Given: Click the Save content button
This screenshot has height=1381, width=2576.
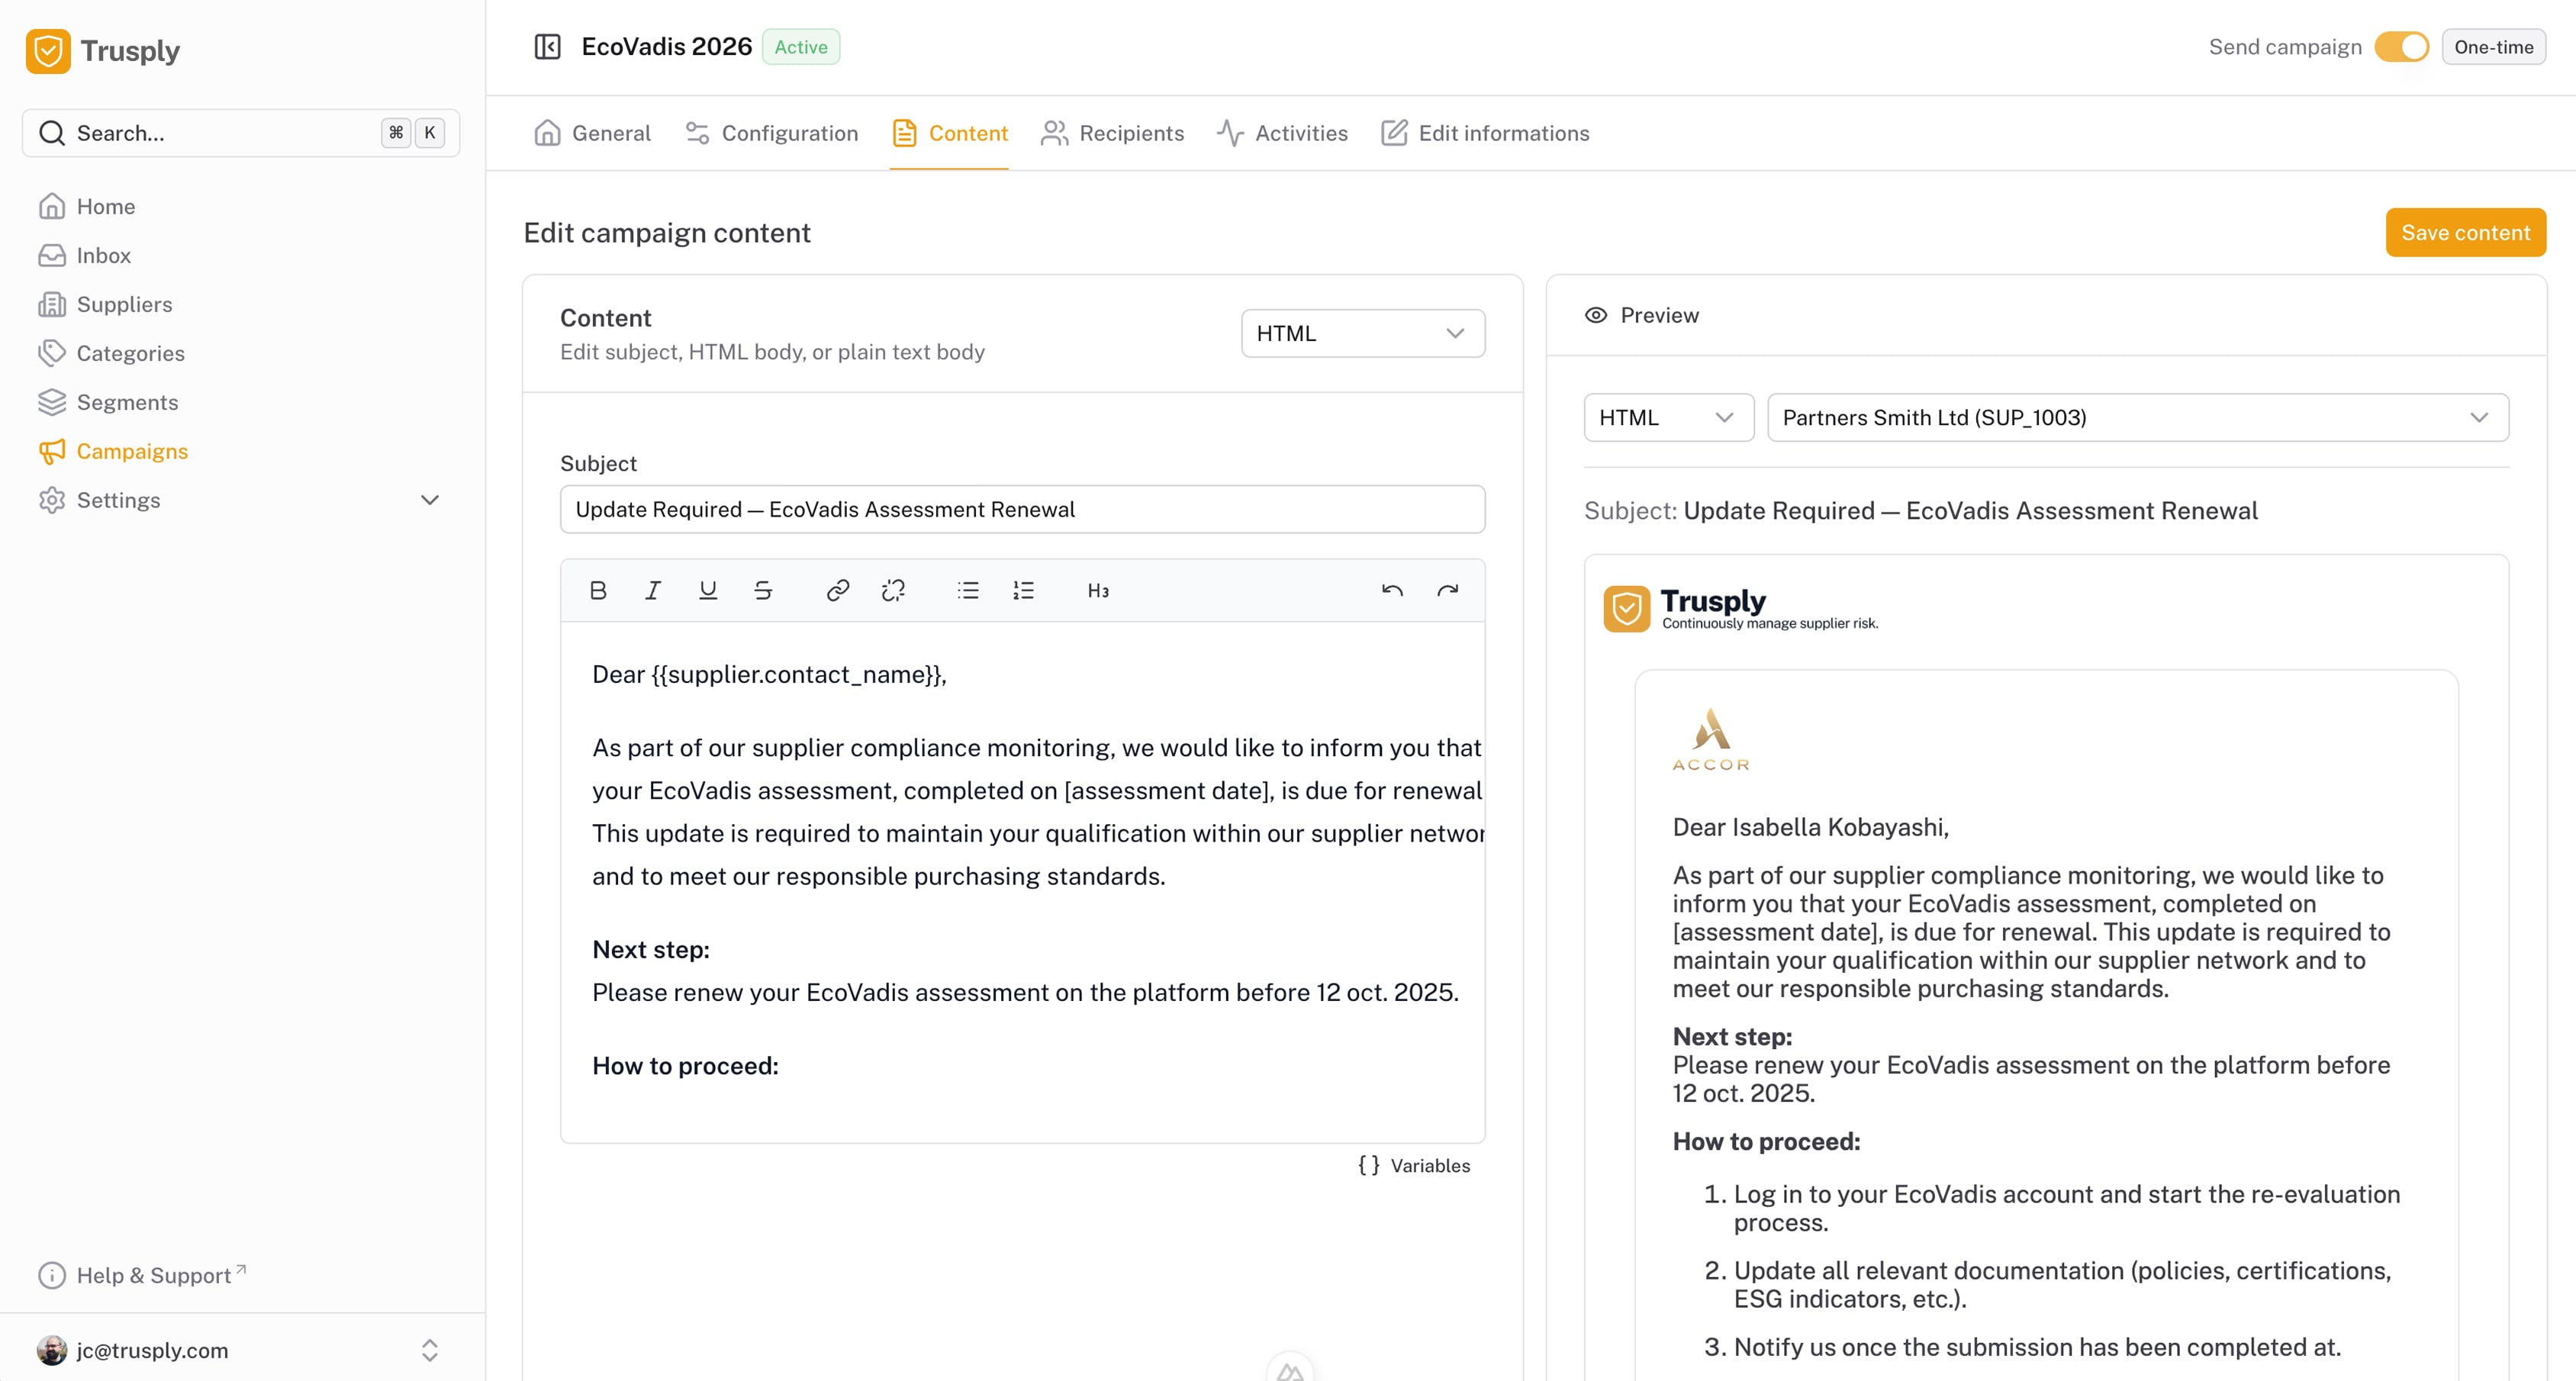Looking at the screenshot, I should (x=2465, y=232).
